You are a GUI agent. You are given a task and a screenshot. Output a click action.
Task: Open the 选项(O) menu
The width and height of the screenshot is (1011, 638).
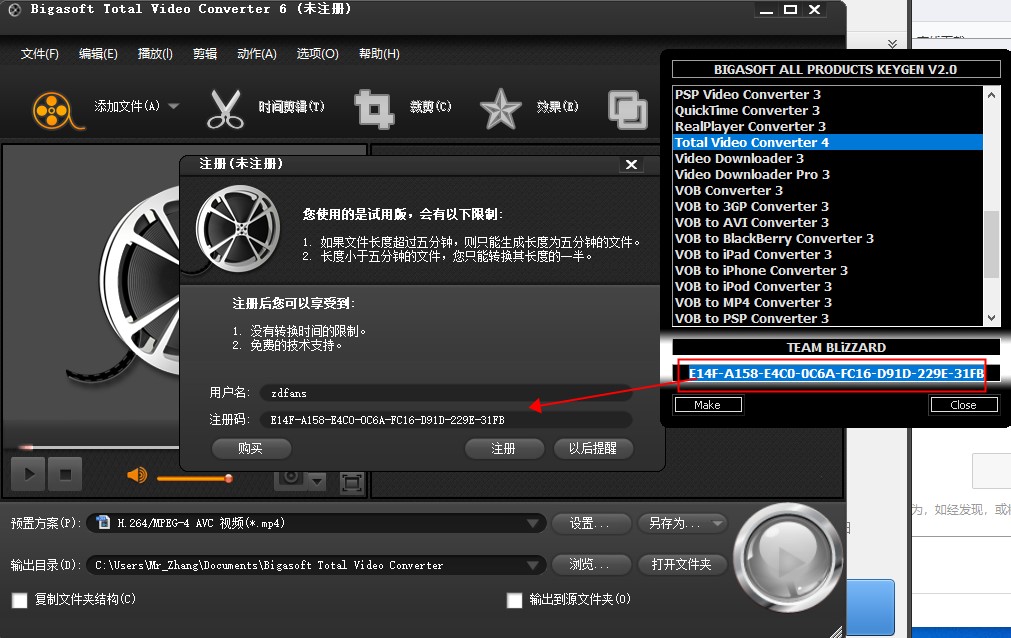(317, 54)
